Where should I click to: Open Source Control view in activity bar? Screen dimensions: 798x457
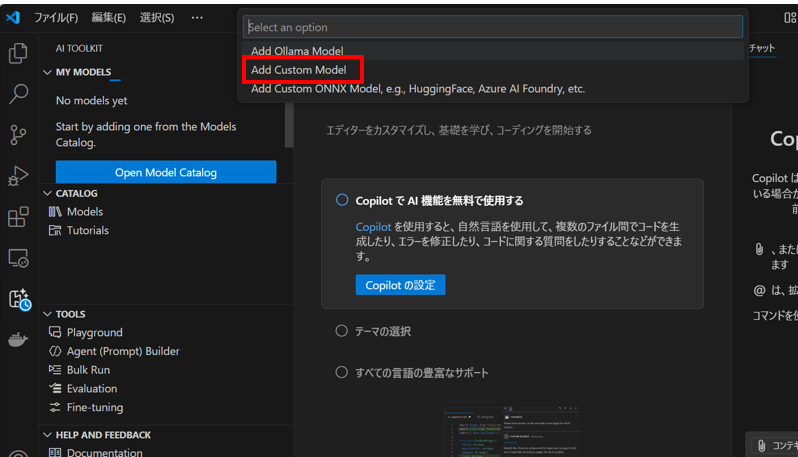[x=18, y=135]
